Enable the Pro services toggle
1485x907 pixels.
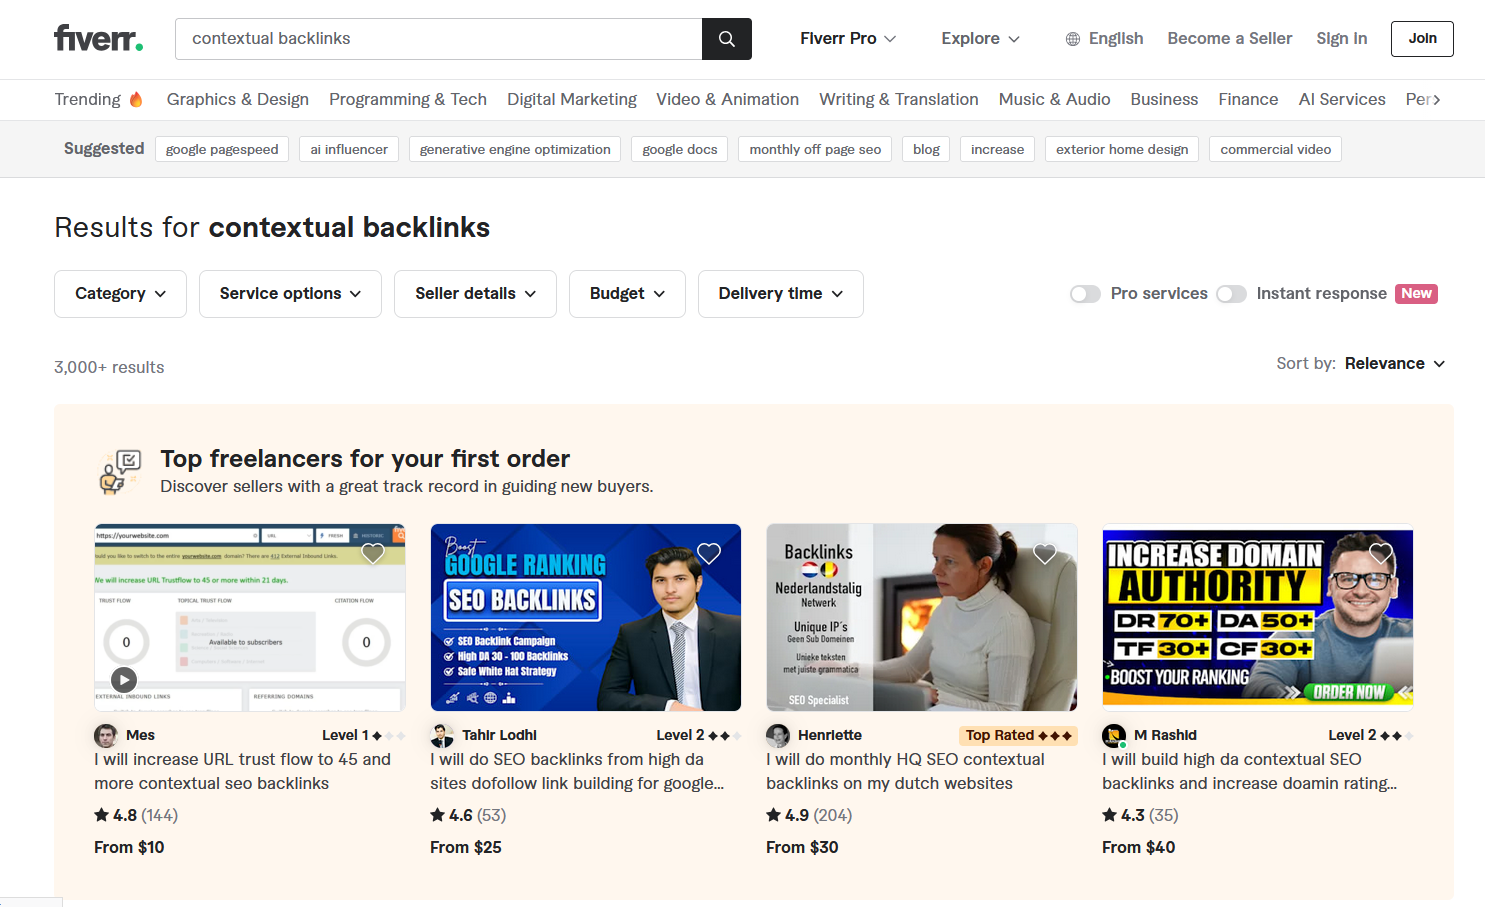tap(1085, 294)
